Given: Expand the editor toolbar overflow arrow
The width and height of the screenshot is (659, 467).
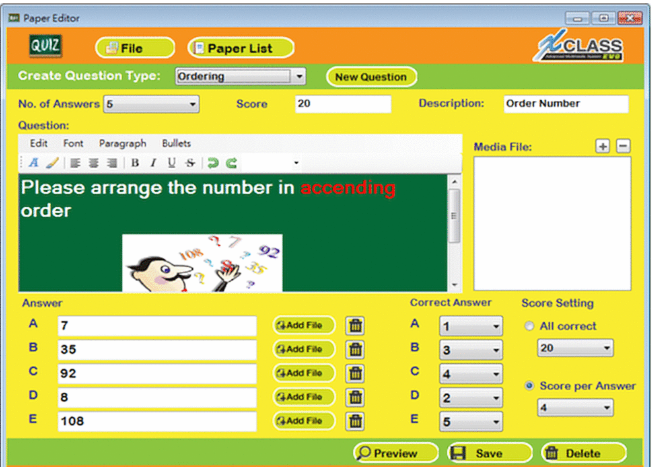Looking at the screenshot, I should (x=296, y=163).
